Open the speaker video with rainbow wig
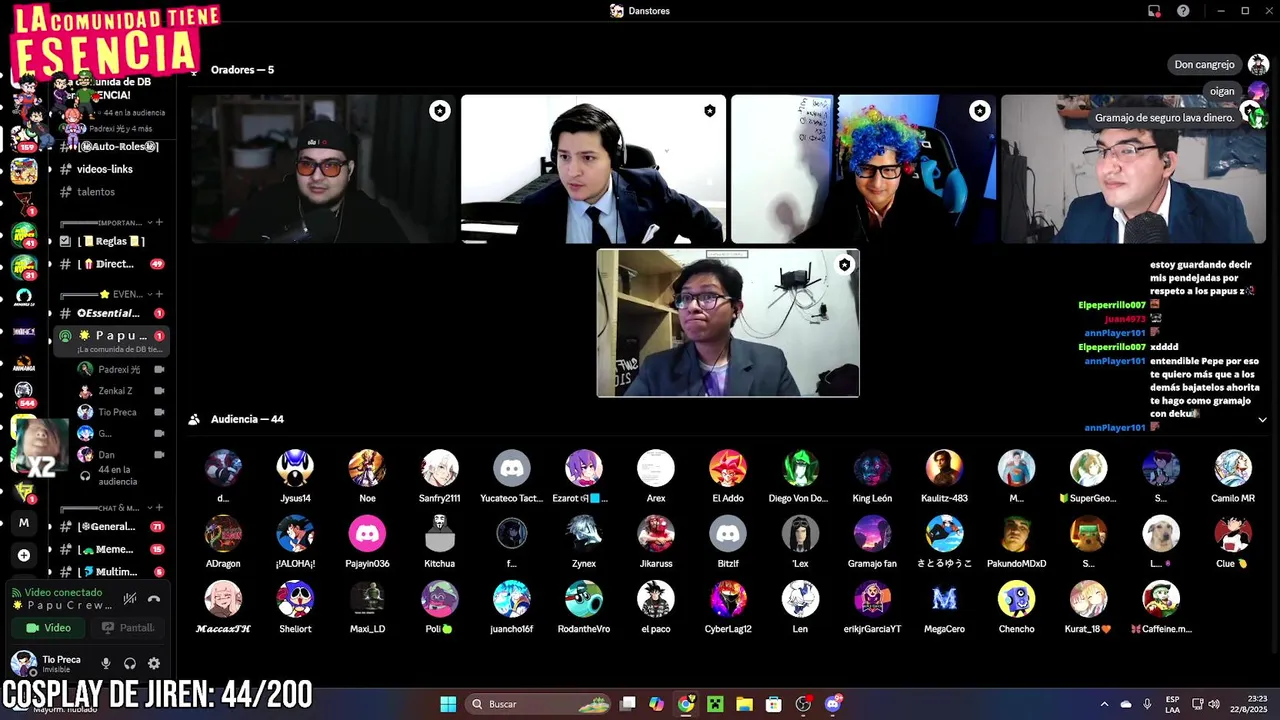Viewport: 1280px width, 720px height. pos(863,169)
